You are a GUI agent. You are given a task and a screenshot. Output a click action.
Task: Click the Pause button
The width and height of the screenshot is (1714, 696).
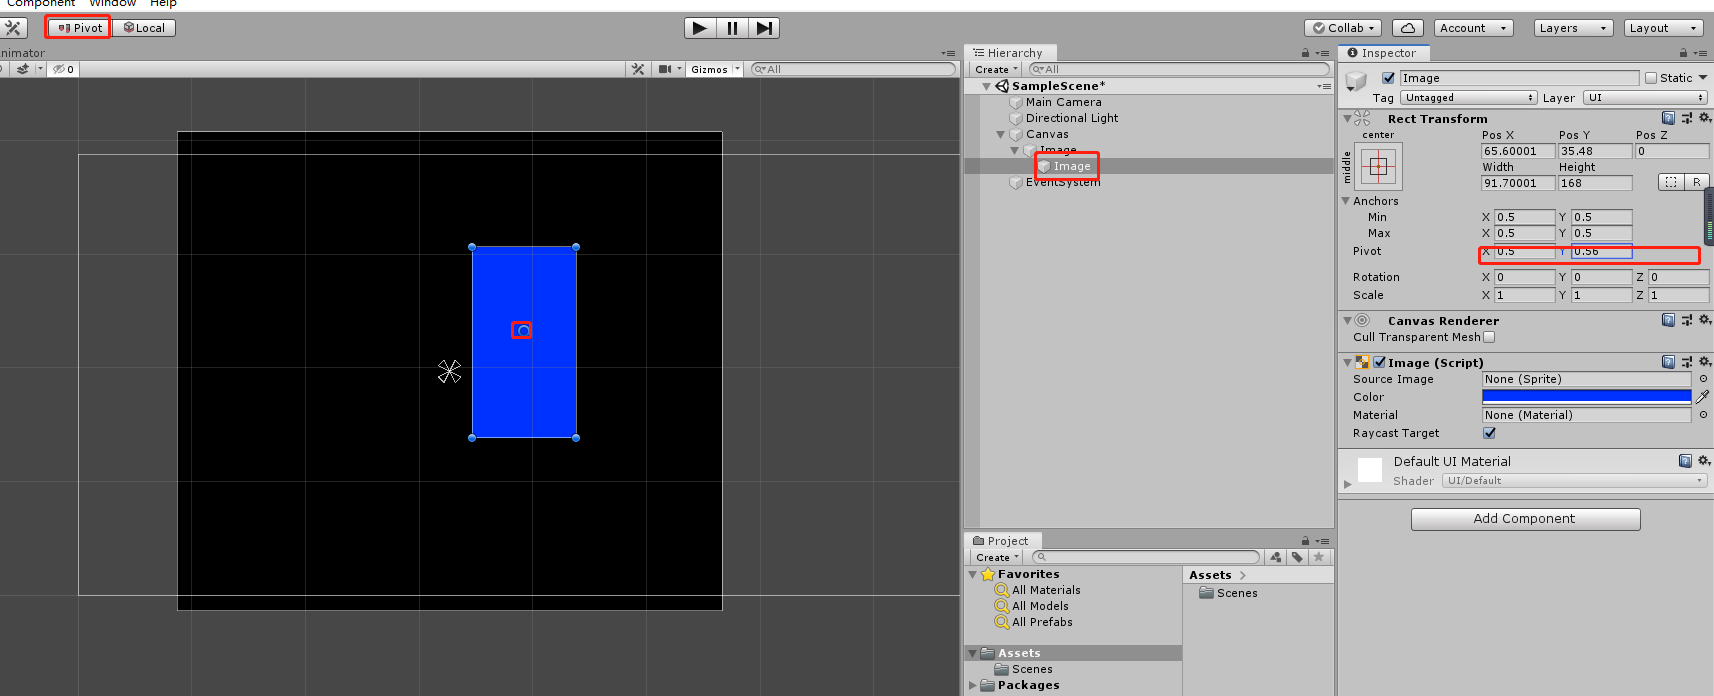click(732, 28)
